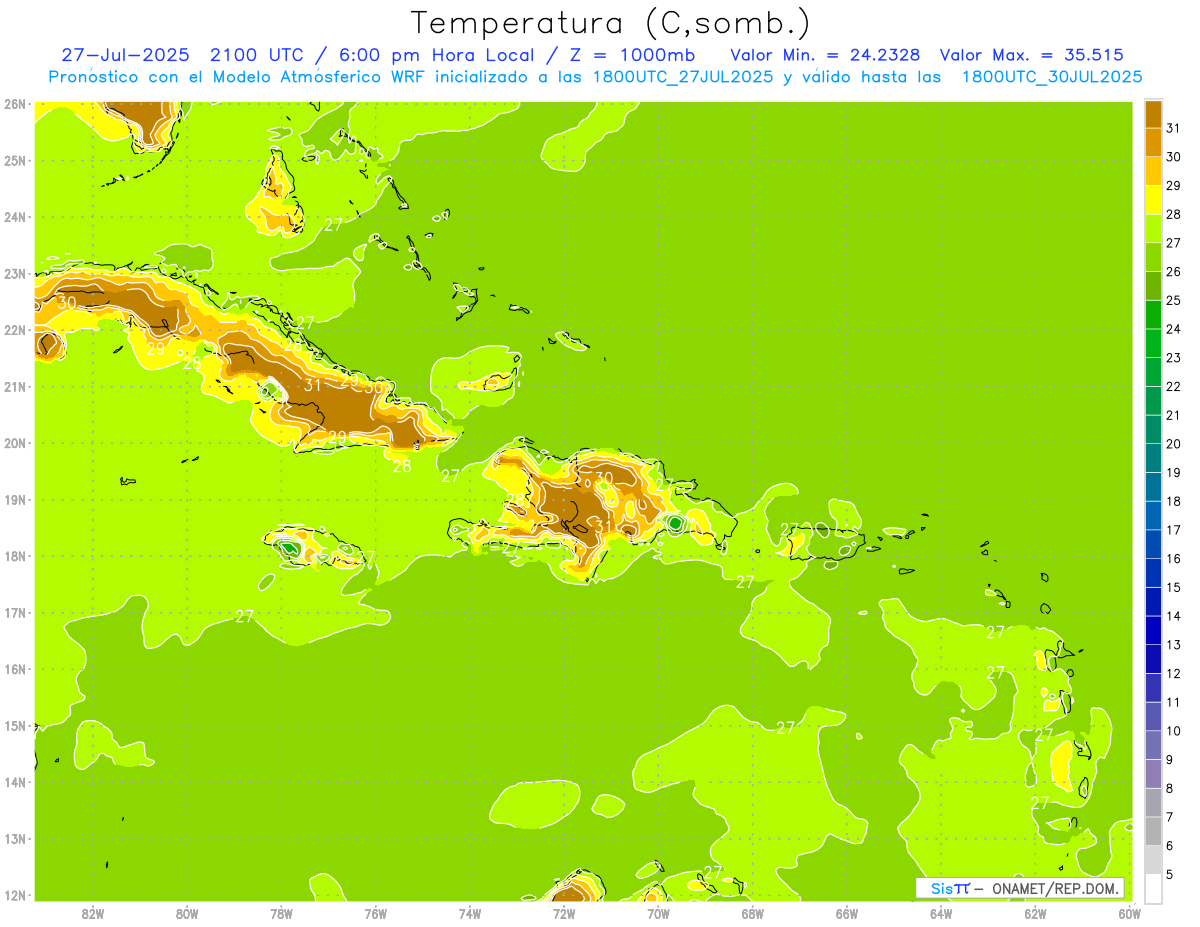Image resolution: width=1200 pixels, height=927 pixels.
Task: Click the 60W longitude label
Action: tap(1129, 913)
